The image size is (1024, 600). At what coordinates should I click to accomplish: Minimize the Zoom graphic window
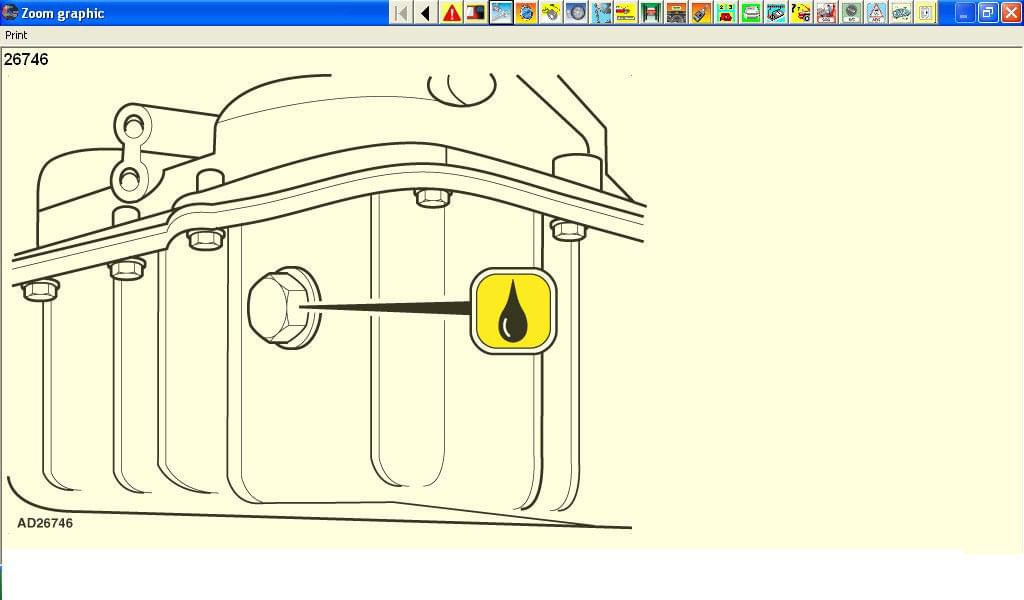point(965,12)
